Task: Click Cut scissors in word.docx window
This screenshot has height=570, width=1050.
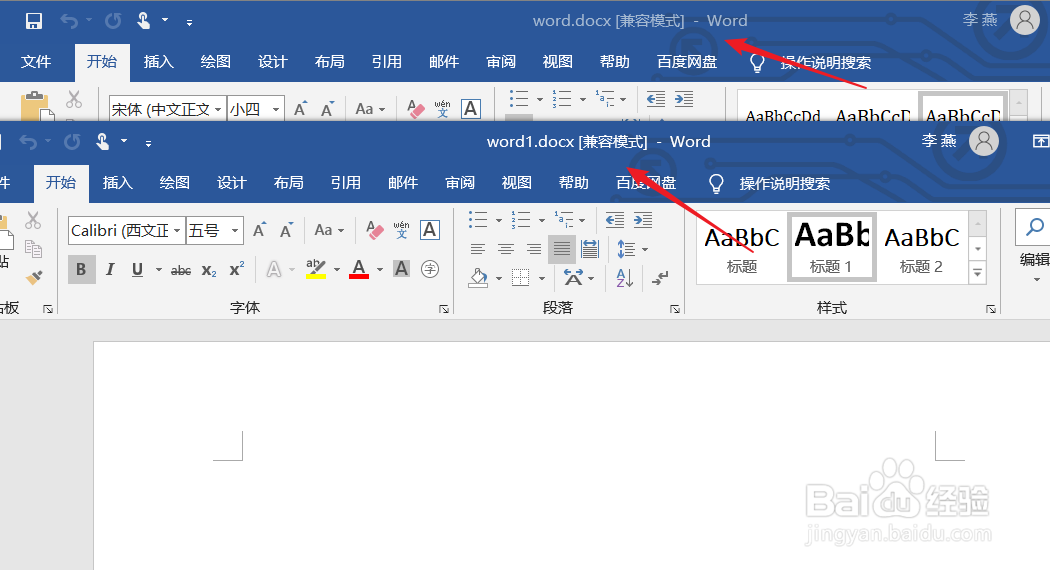Action: 74,99
